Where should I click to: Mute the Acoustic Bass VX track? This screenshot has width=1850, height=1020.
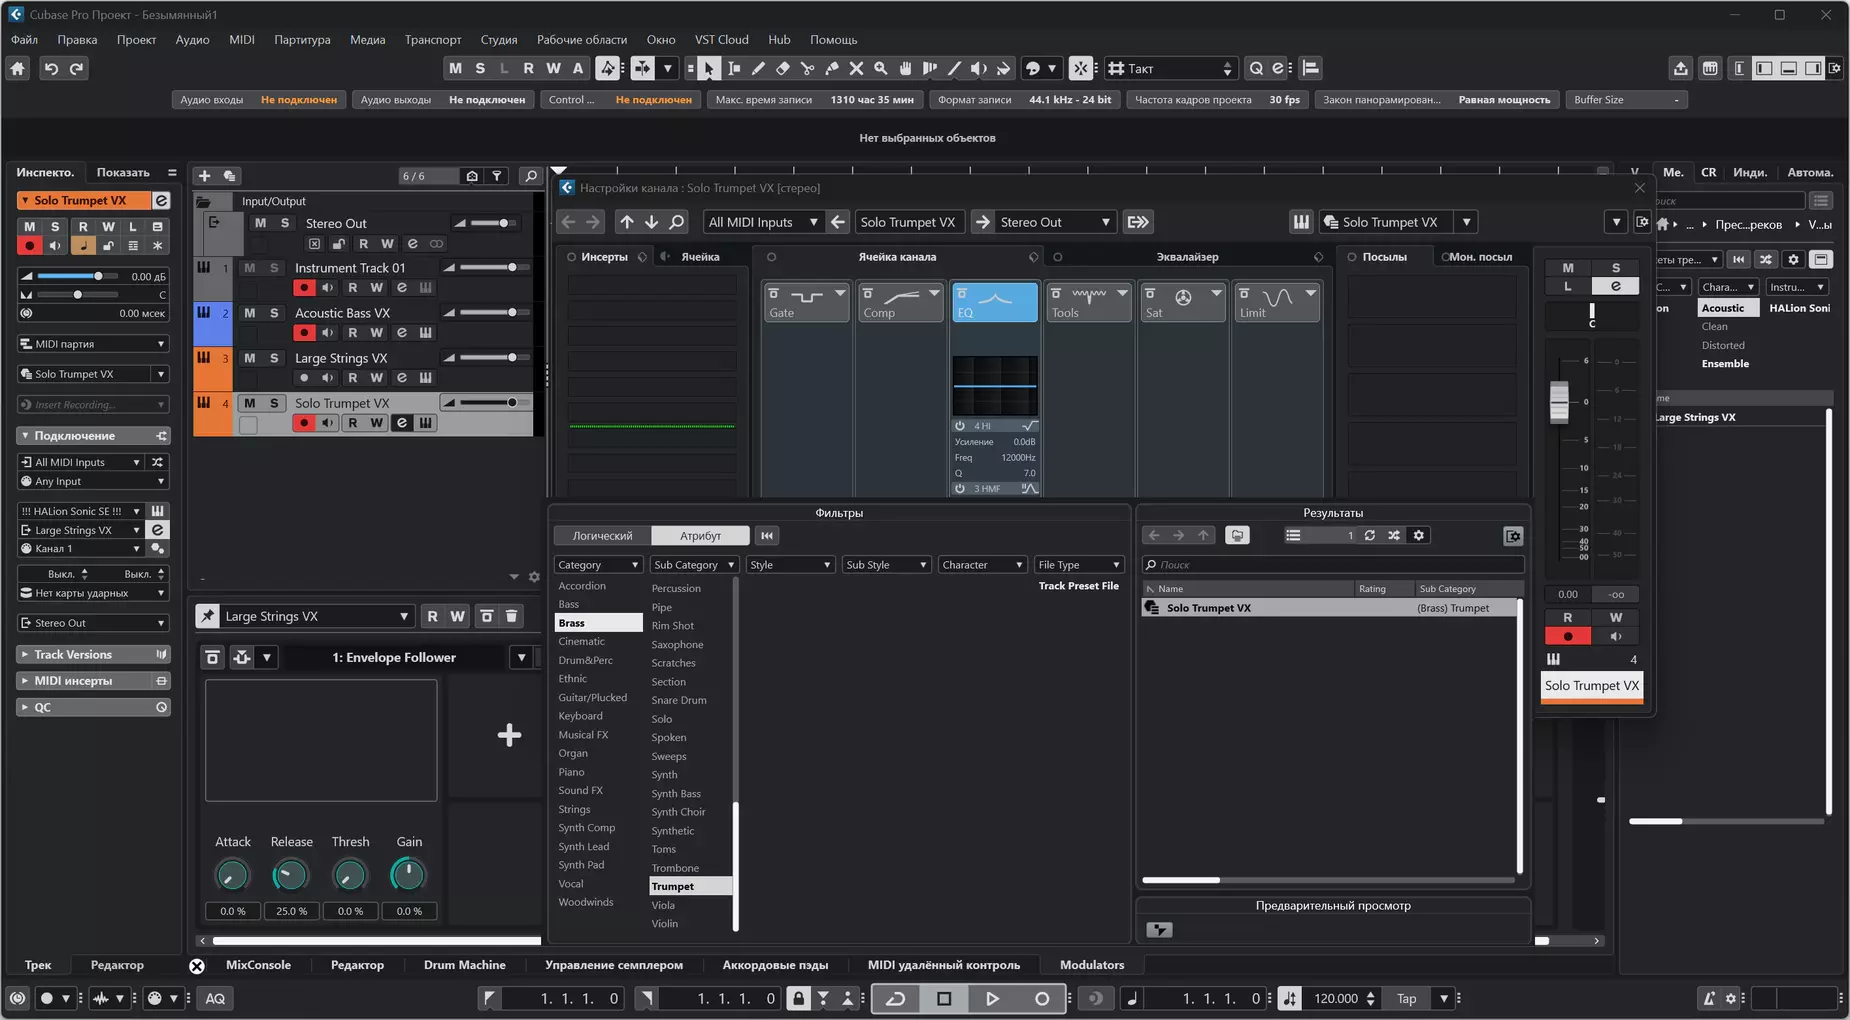pyautogui.click(x=250, y=313)
